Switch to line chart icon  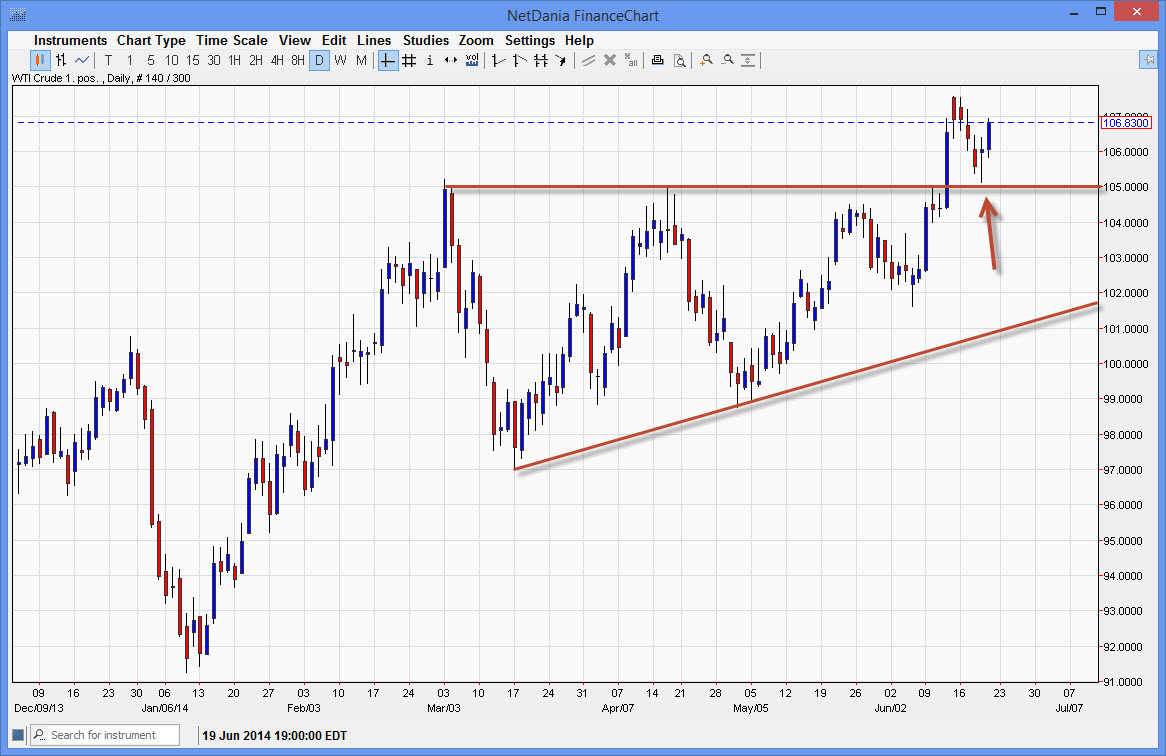coord(82,60)
